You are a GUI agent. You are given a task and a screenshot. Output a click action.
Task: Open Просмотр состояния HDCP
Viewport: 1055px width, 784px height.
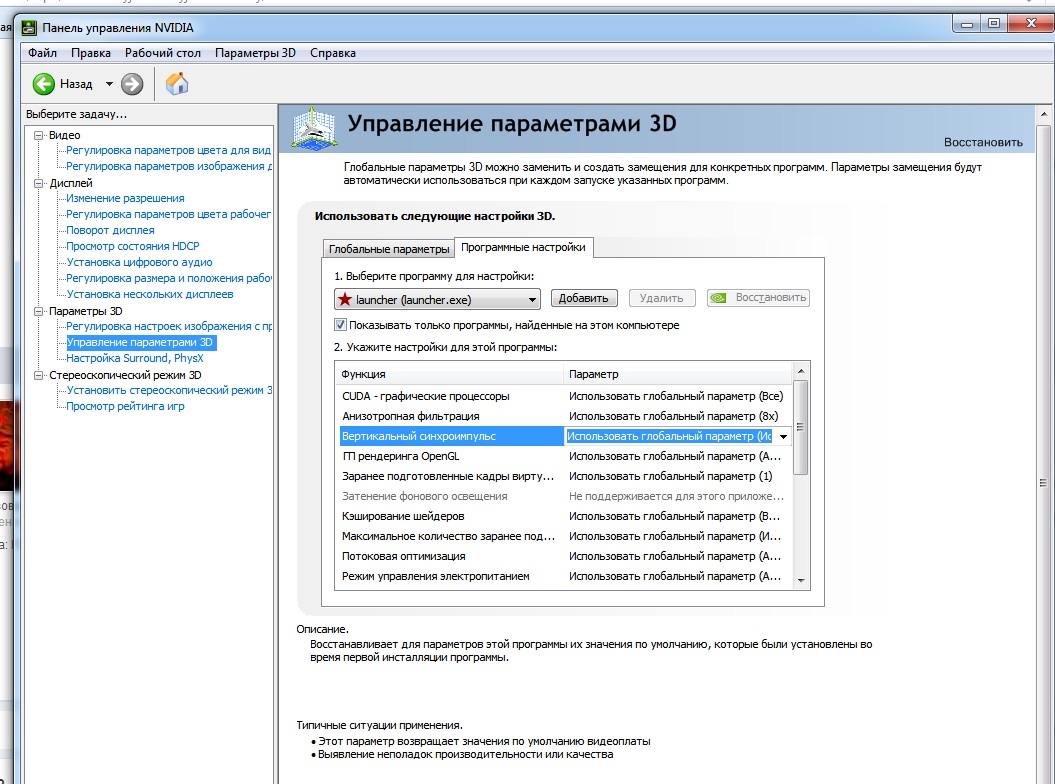pos(133,246)
